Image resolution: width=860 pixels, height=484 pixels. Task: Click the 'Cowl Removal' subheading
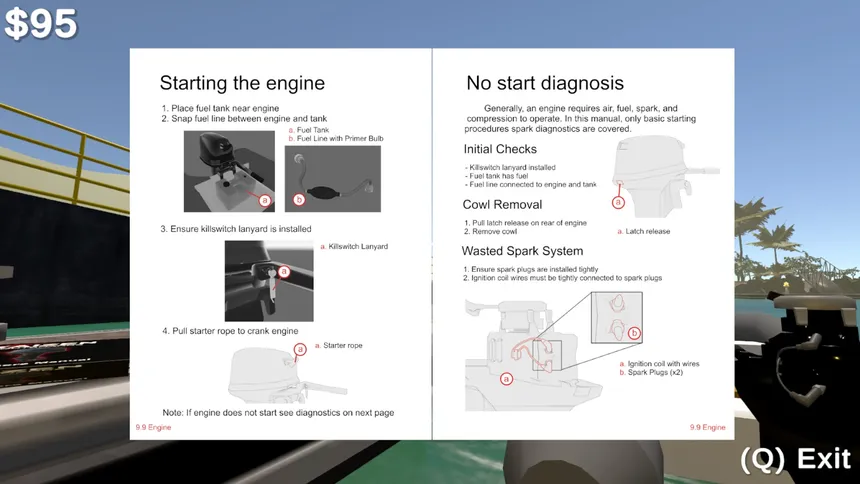[502, 205]
